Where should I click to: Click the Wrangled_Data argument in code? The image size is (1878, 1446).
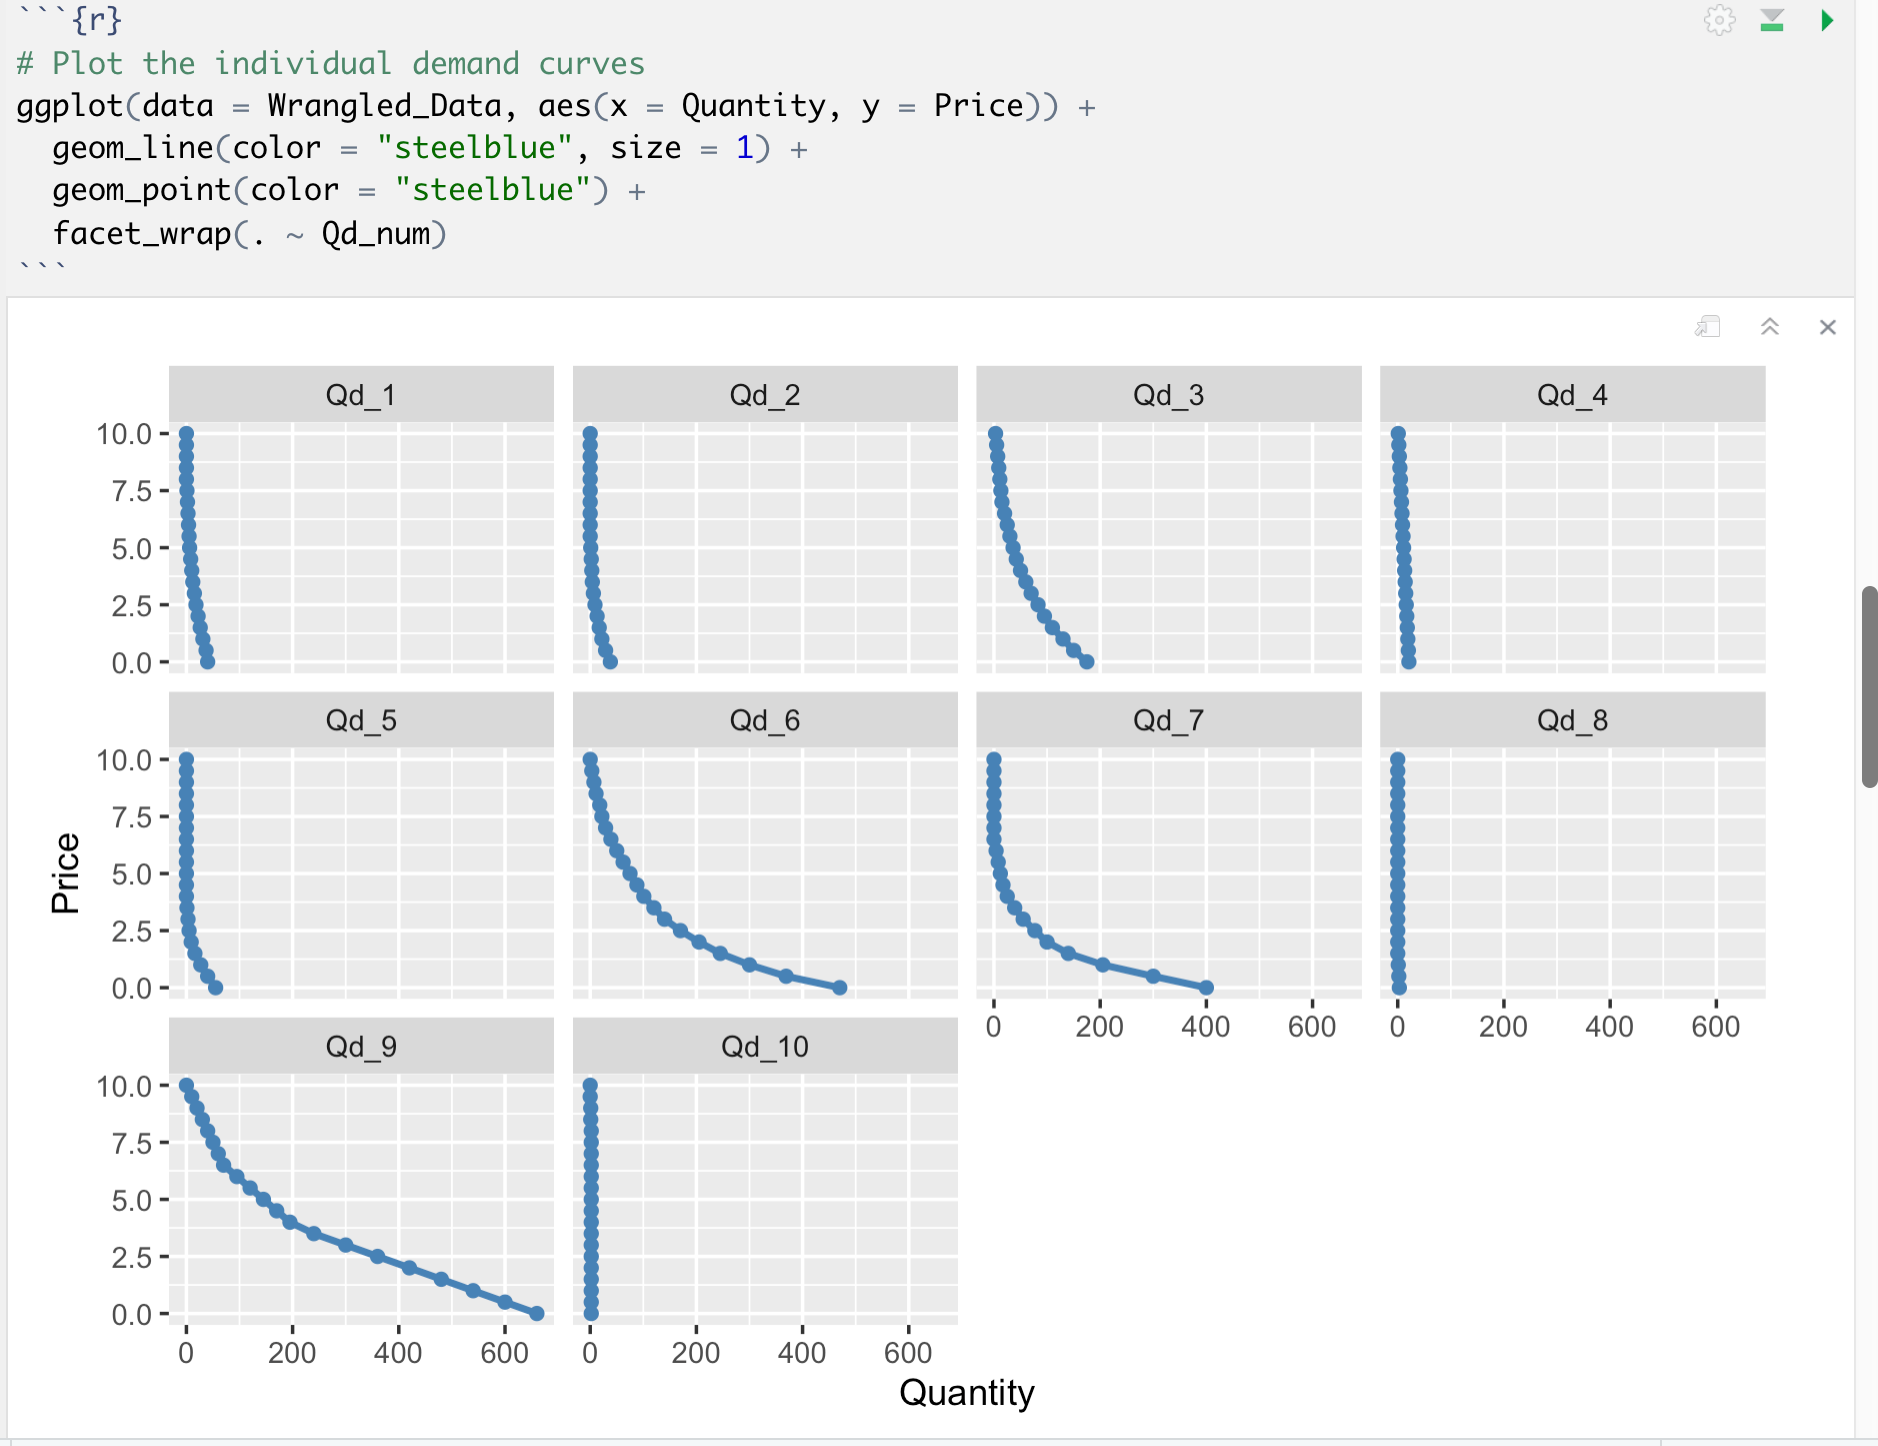tap(384, 106)
